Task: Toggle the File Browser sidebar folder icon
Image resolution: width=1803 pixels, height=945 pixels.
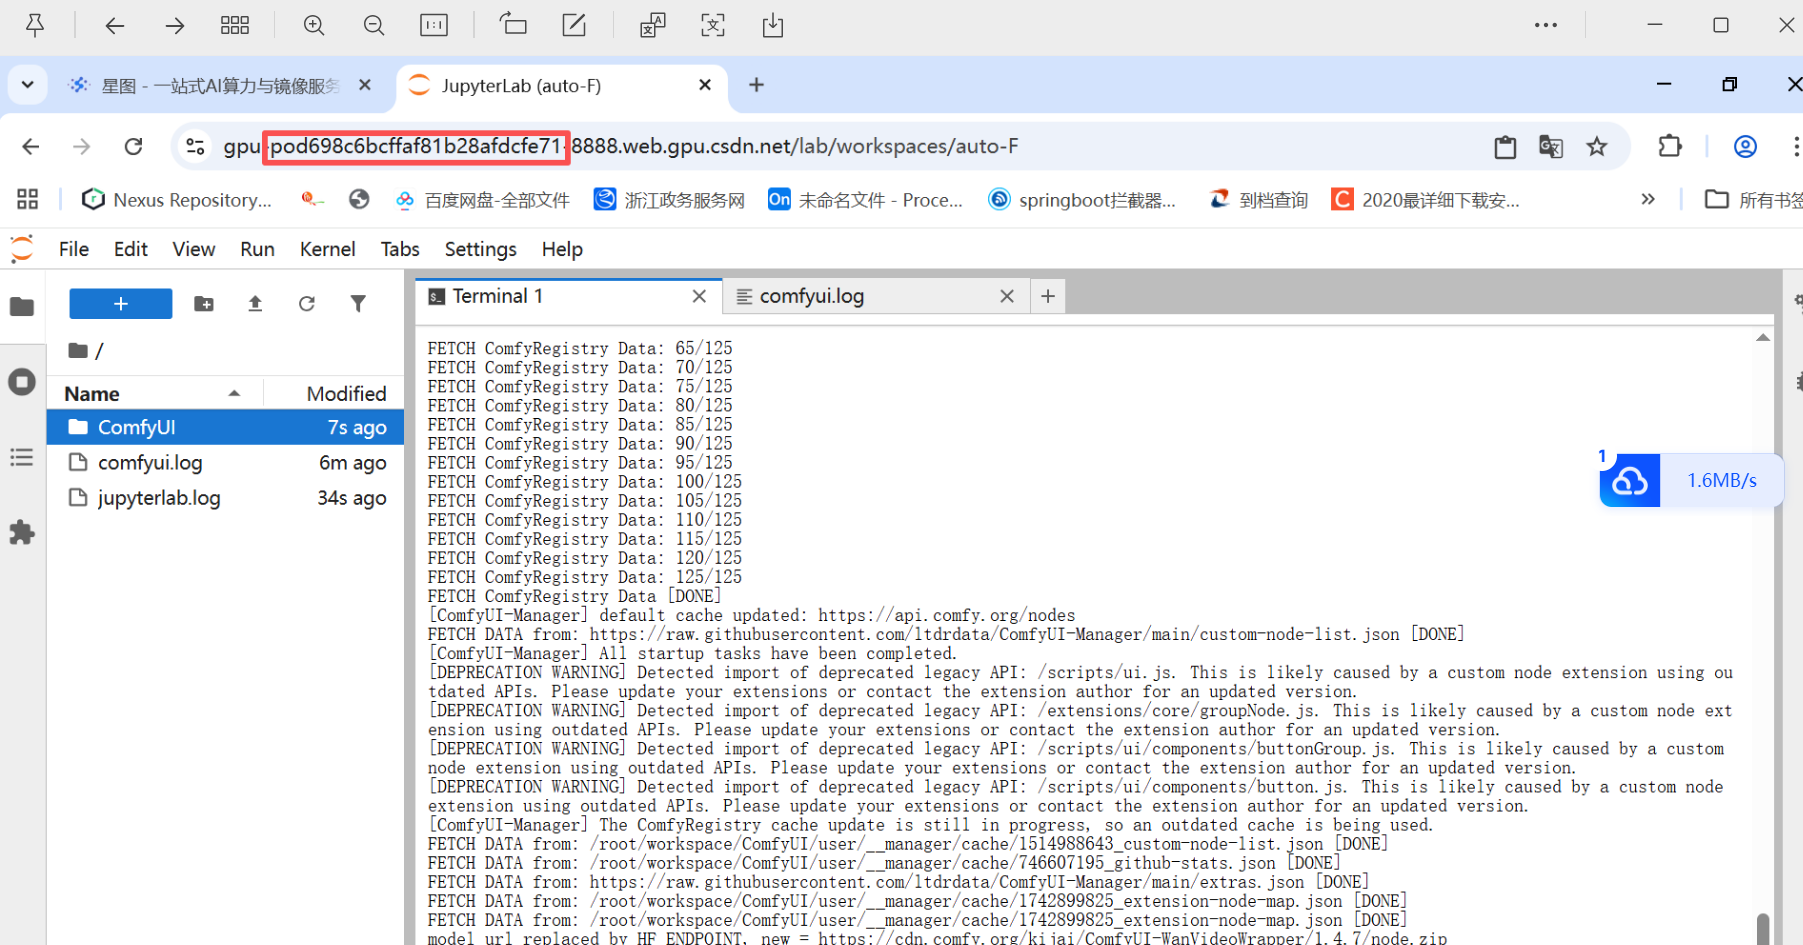Action: pos(22,306)
